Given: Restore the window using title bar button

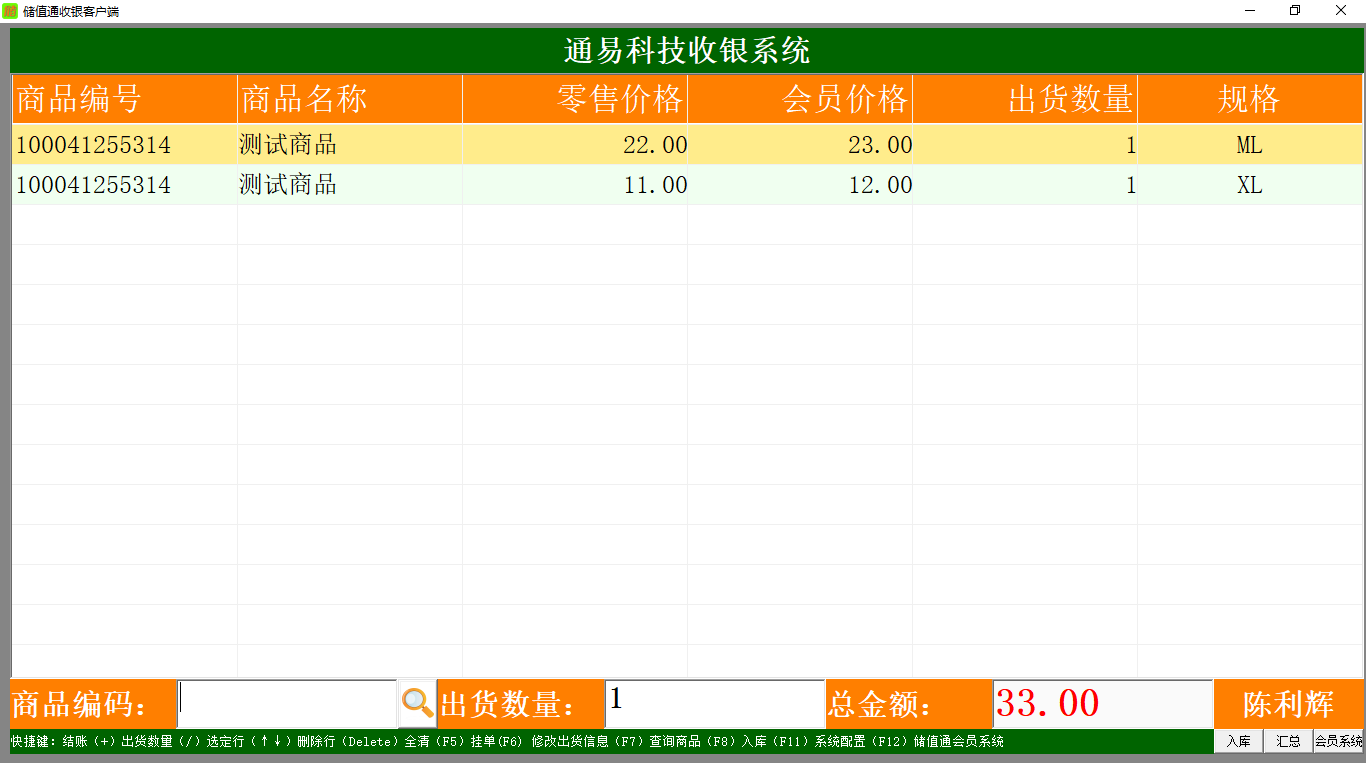Looking at the screenshot, I should (x=1295, y=11).
